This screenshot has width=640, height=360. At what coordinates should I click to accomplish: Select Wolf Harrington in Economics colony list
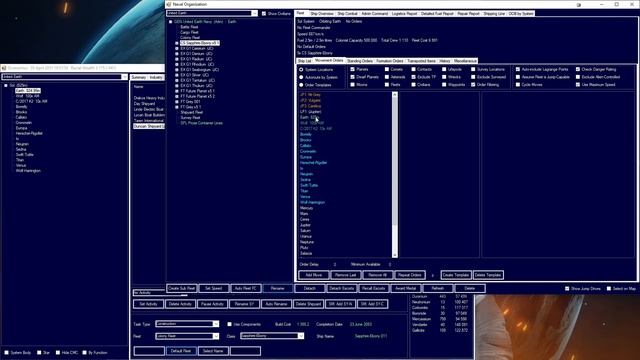click(28, 171)
